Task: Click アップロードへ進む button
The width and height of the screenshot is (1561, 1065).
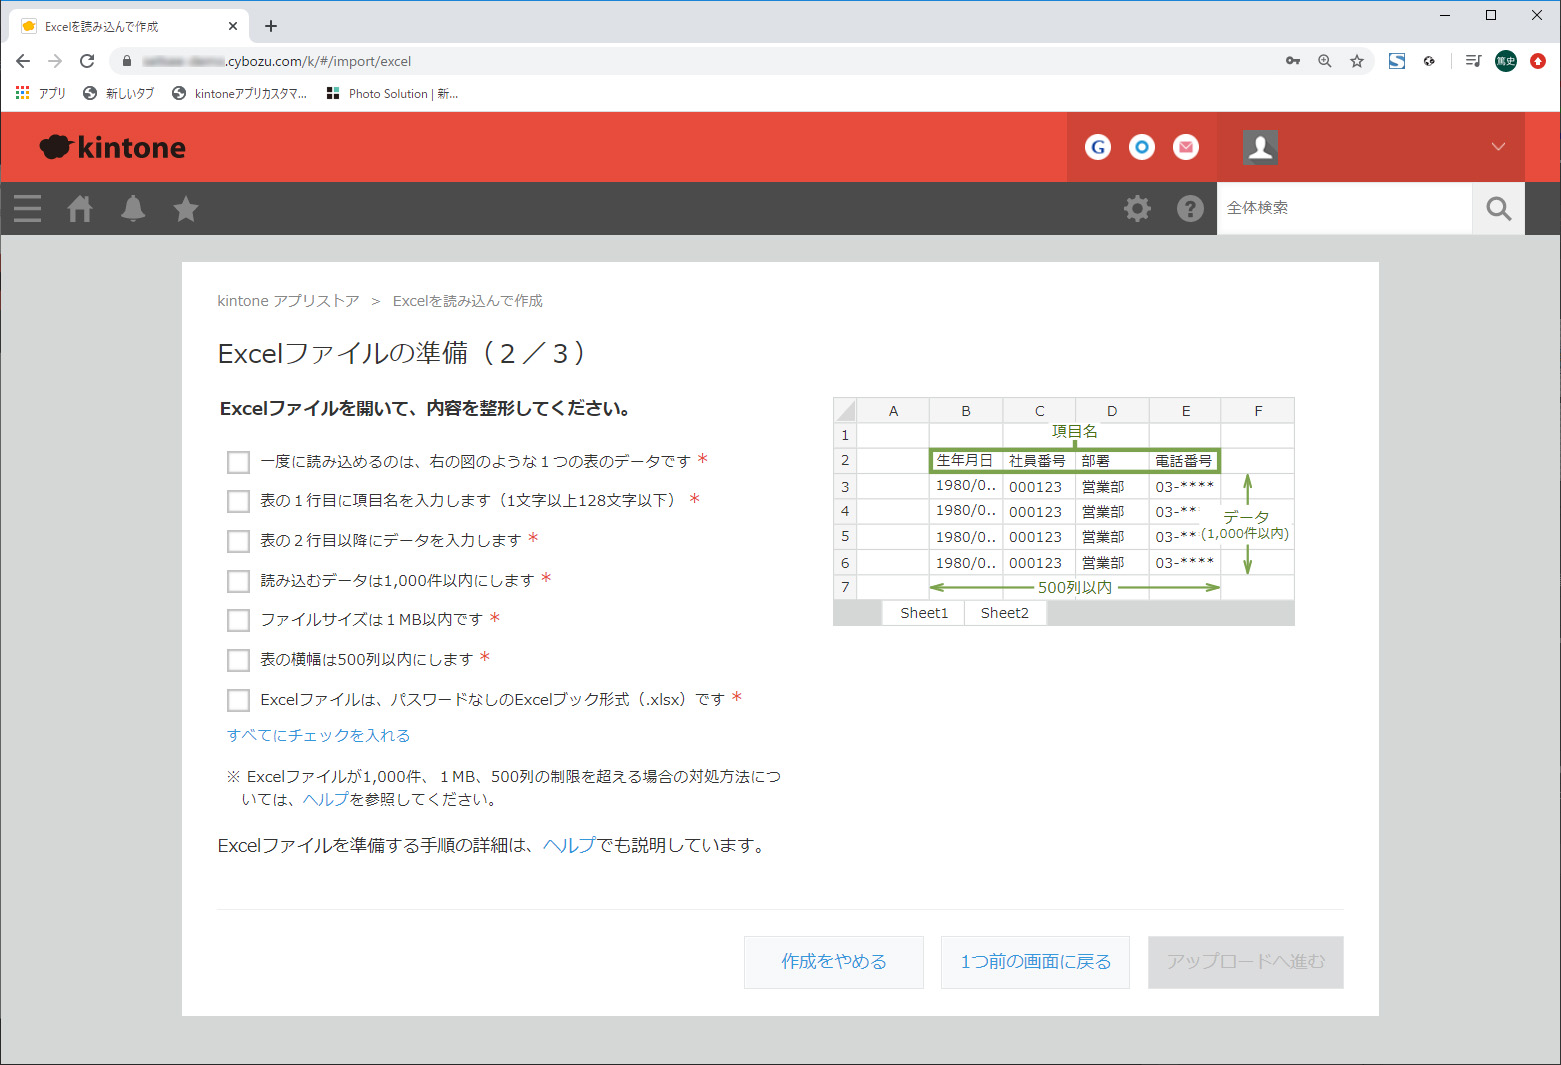Action: (x=1246, y=962)
